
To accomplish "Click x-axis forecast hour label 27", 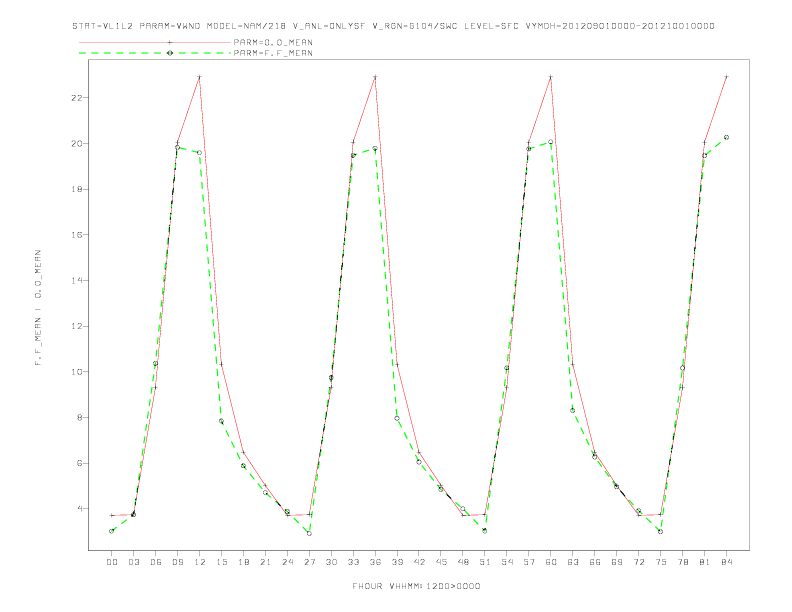I will click(309, 562).
